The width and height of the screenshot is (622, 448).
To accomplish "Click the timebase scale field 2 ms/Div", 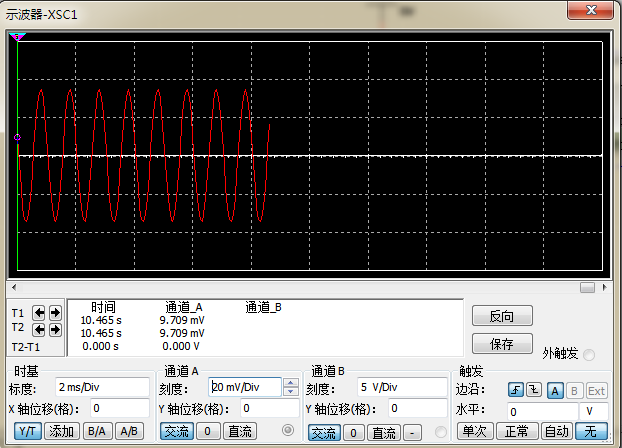I will click(102, 387).
